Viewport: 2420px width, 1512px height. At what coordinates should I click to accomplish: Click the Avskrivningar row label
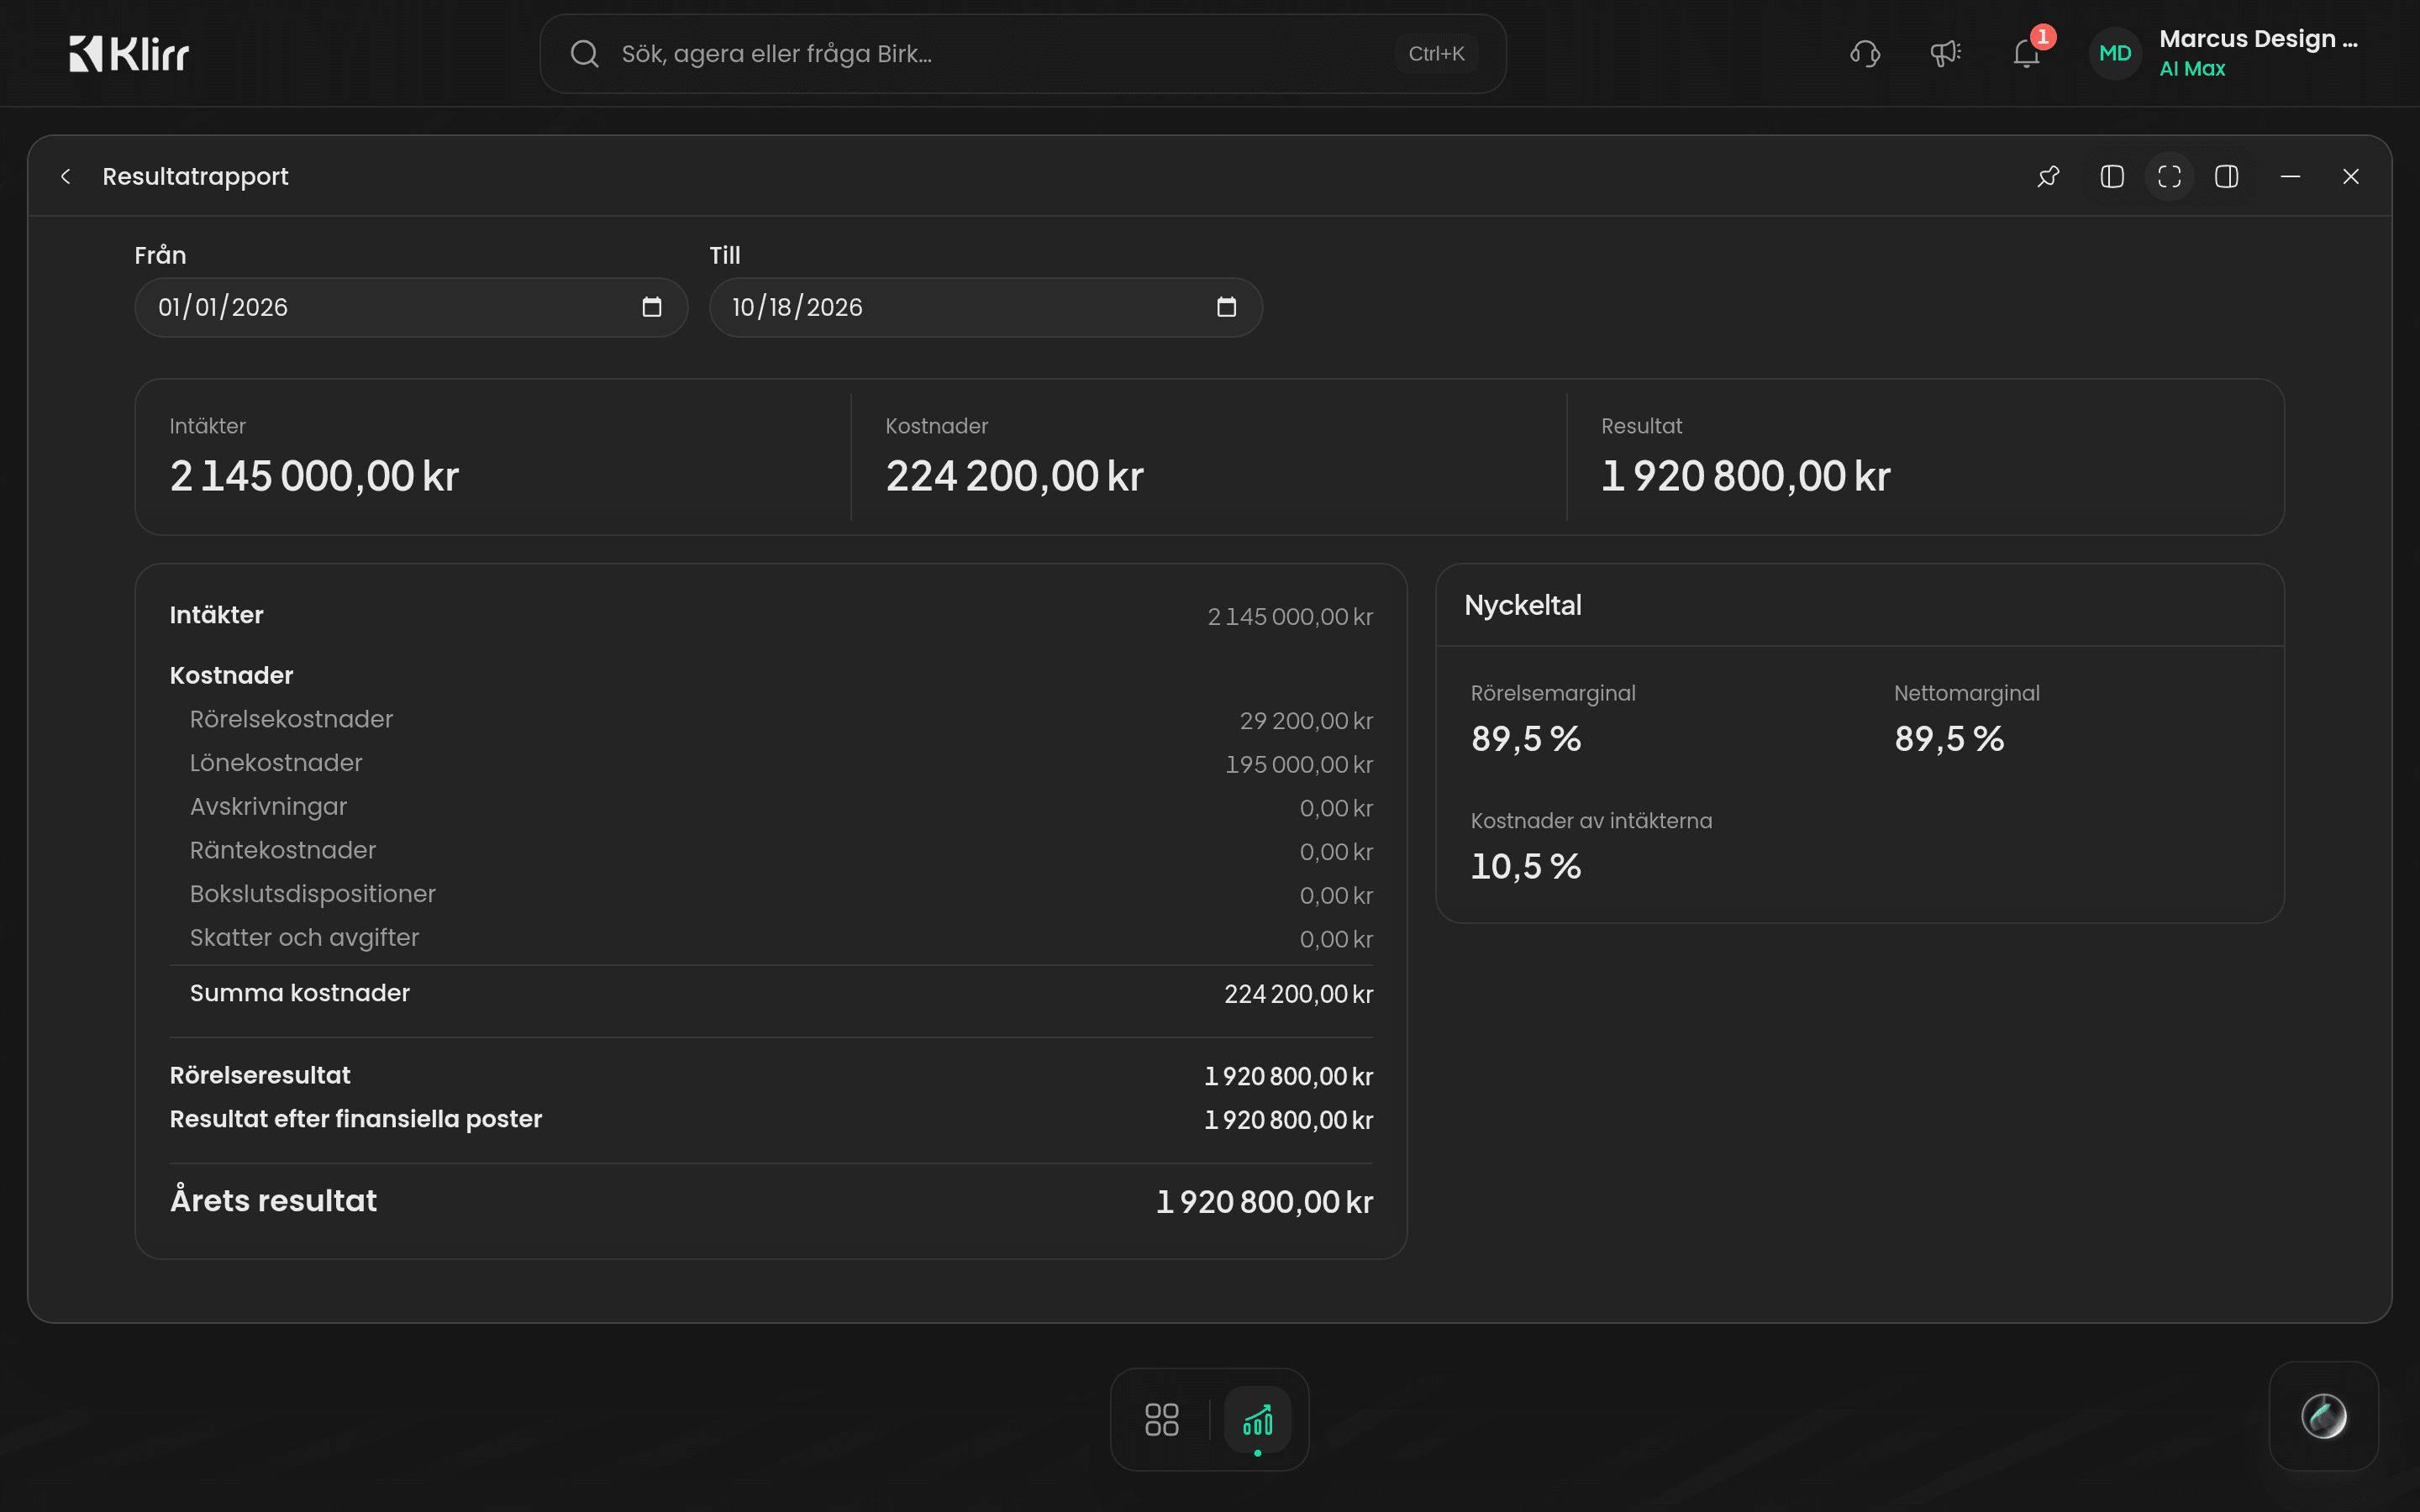coord(268,807)
